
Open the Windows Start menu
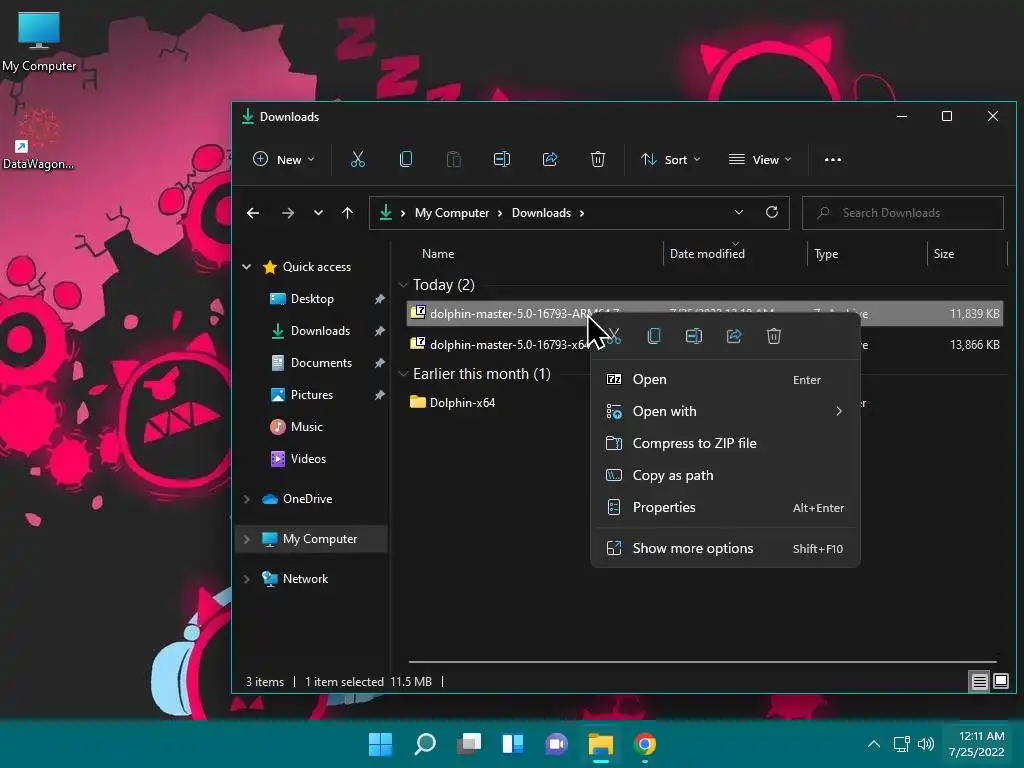[380, 744]
